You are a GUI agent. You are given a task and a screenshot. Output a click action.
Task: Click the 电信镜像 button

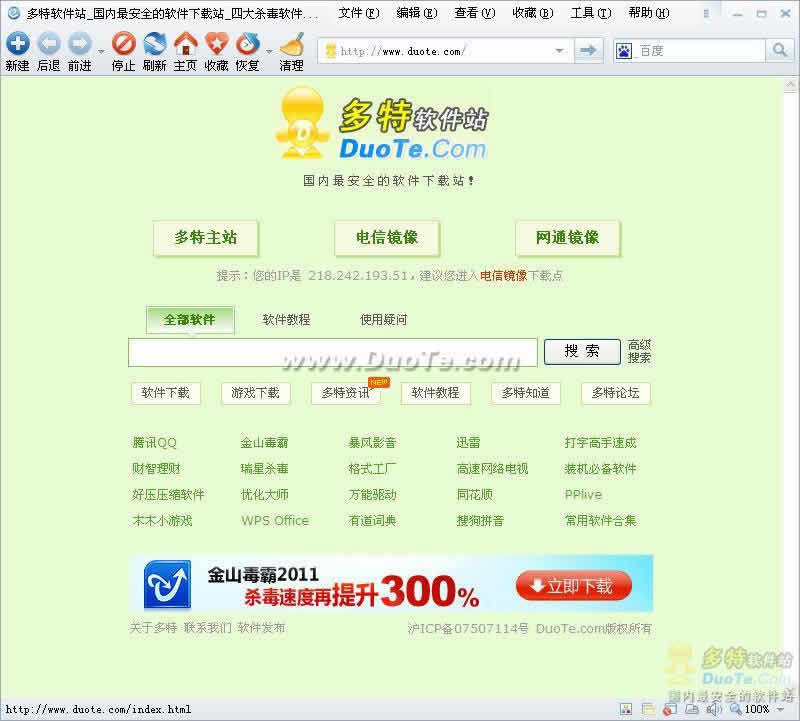387,238
